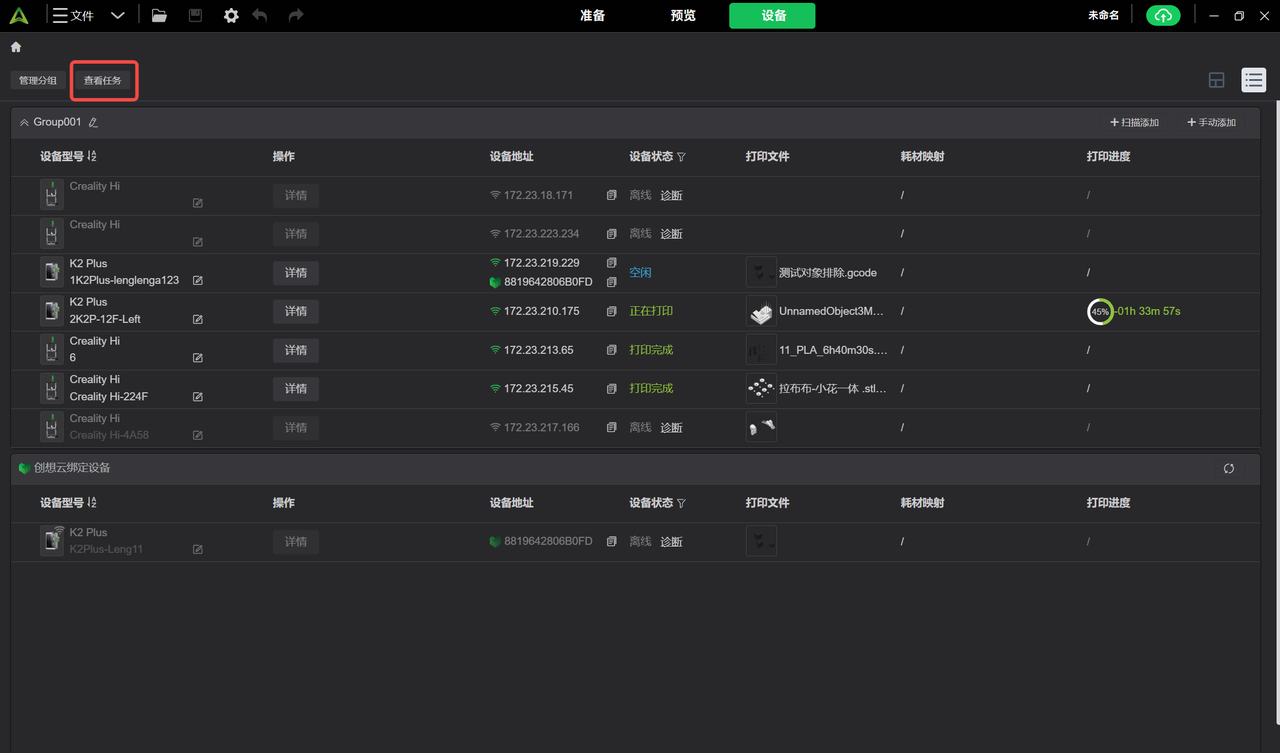The width and height of the screenshot is (1280, 753).
Task: Click 诊断 for device 172.23.18.171
Action: pyautogui.click(x=672, y=196)
